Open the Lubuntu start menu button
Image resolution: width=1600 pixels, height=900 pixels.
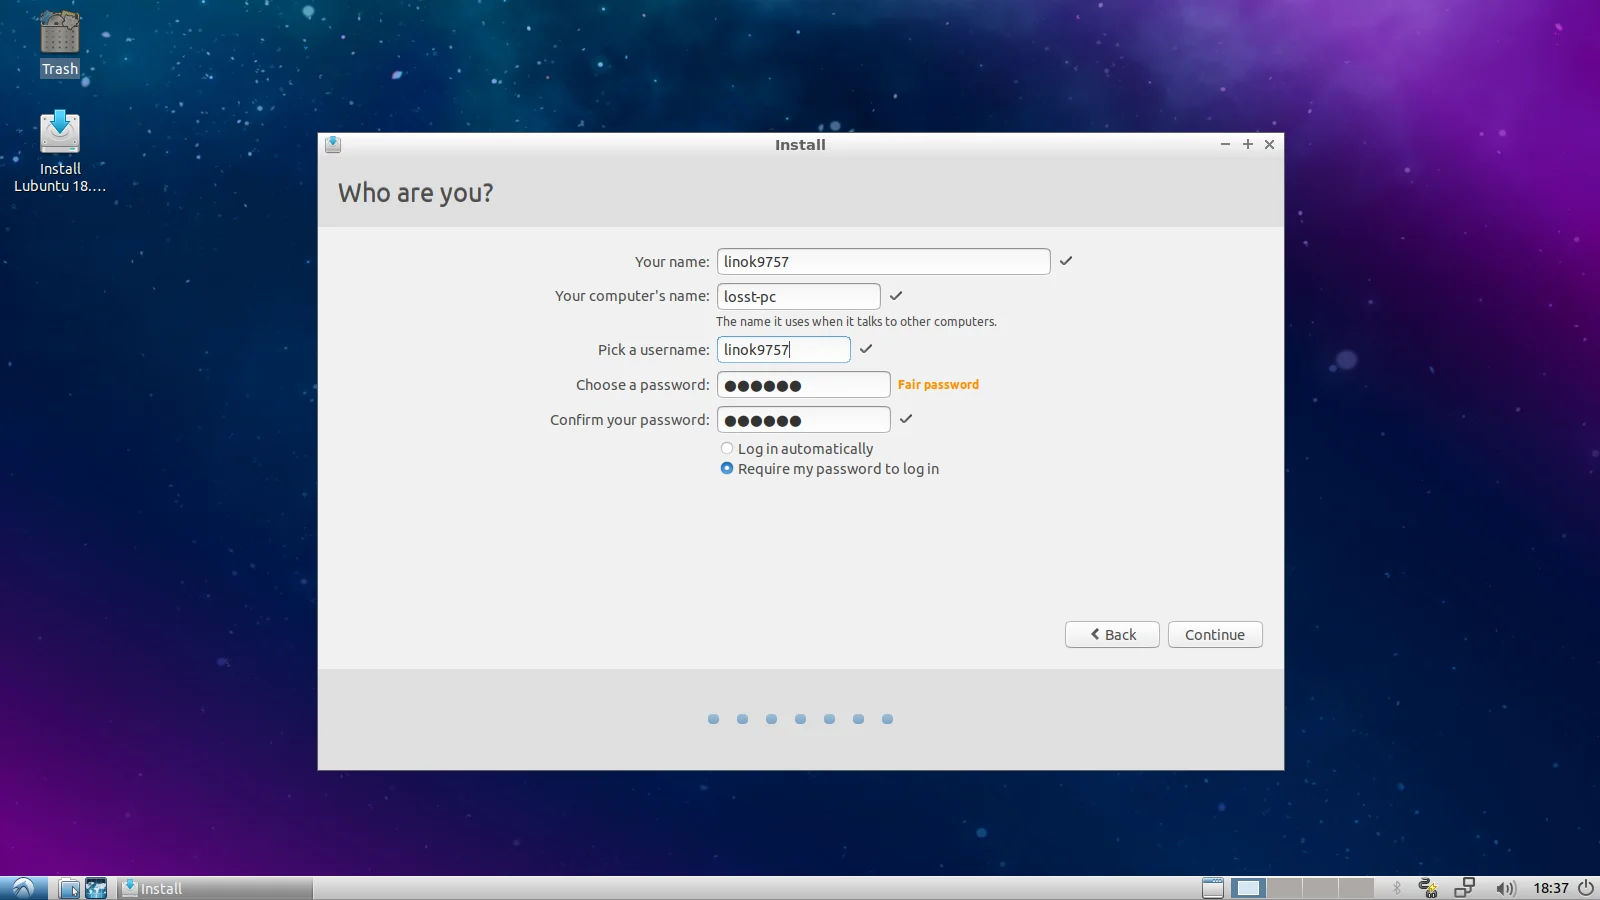click(23, 888)
